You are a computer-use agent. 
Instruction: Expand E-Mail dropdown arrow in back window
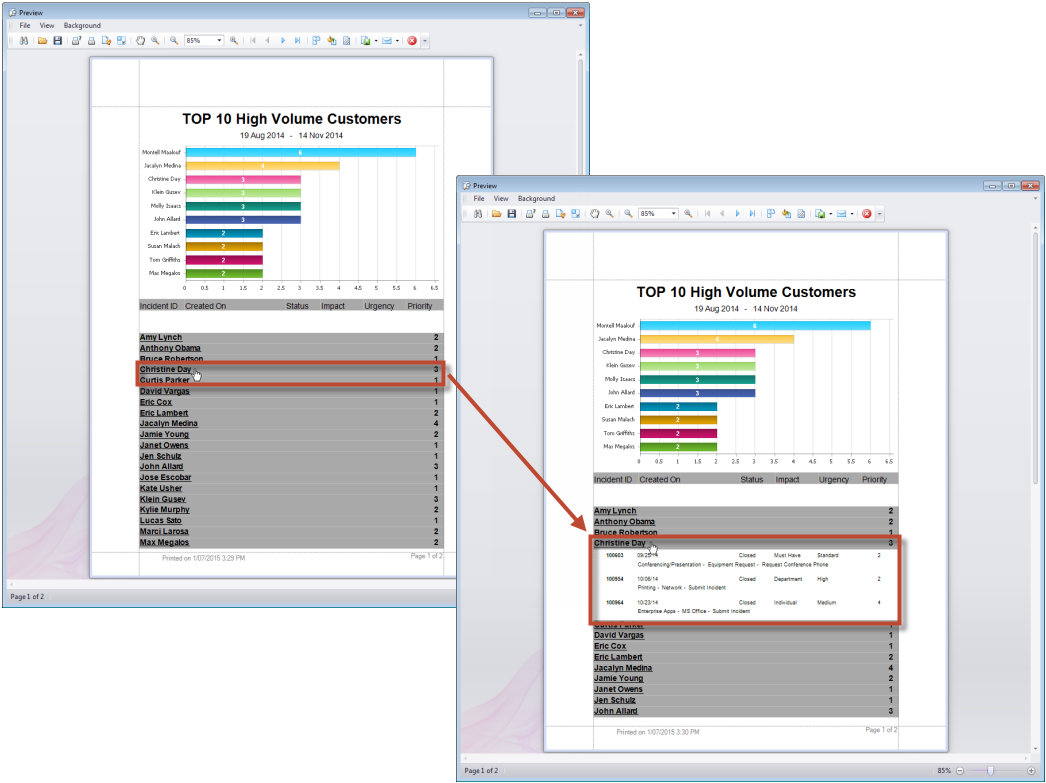point(398,41)
